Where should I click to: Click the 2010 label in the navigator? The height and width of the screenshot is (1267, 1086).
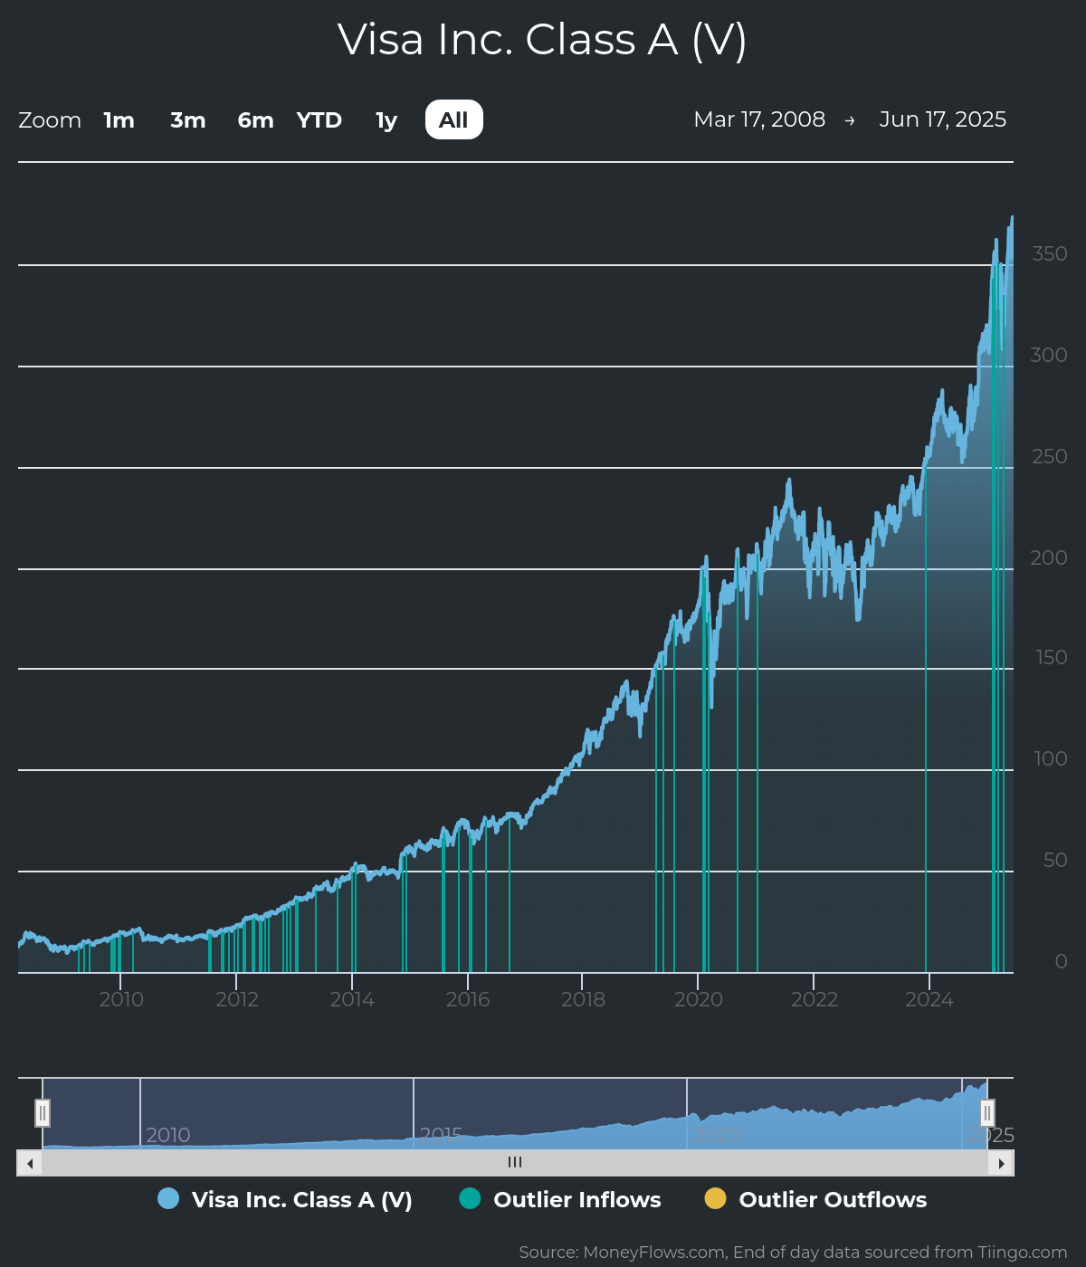168,1135
